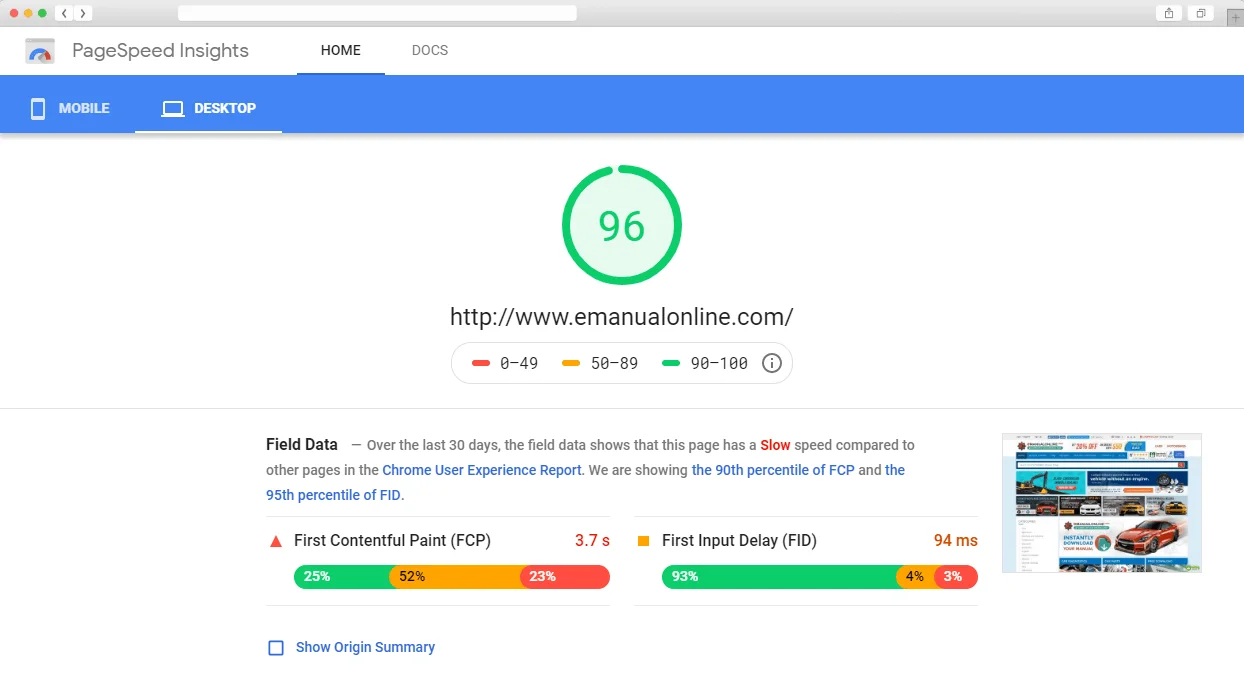Open the DOCS tab
Screen dimensions: 1244x694
pyautogui.click(x=430, y=50)
